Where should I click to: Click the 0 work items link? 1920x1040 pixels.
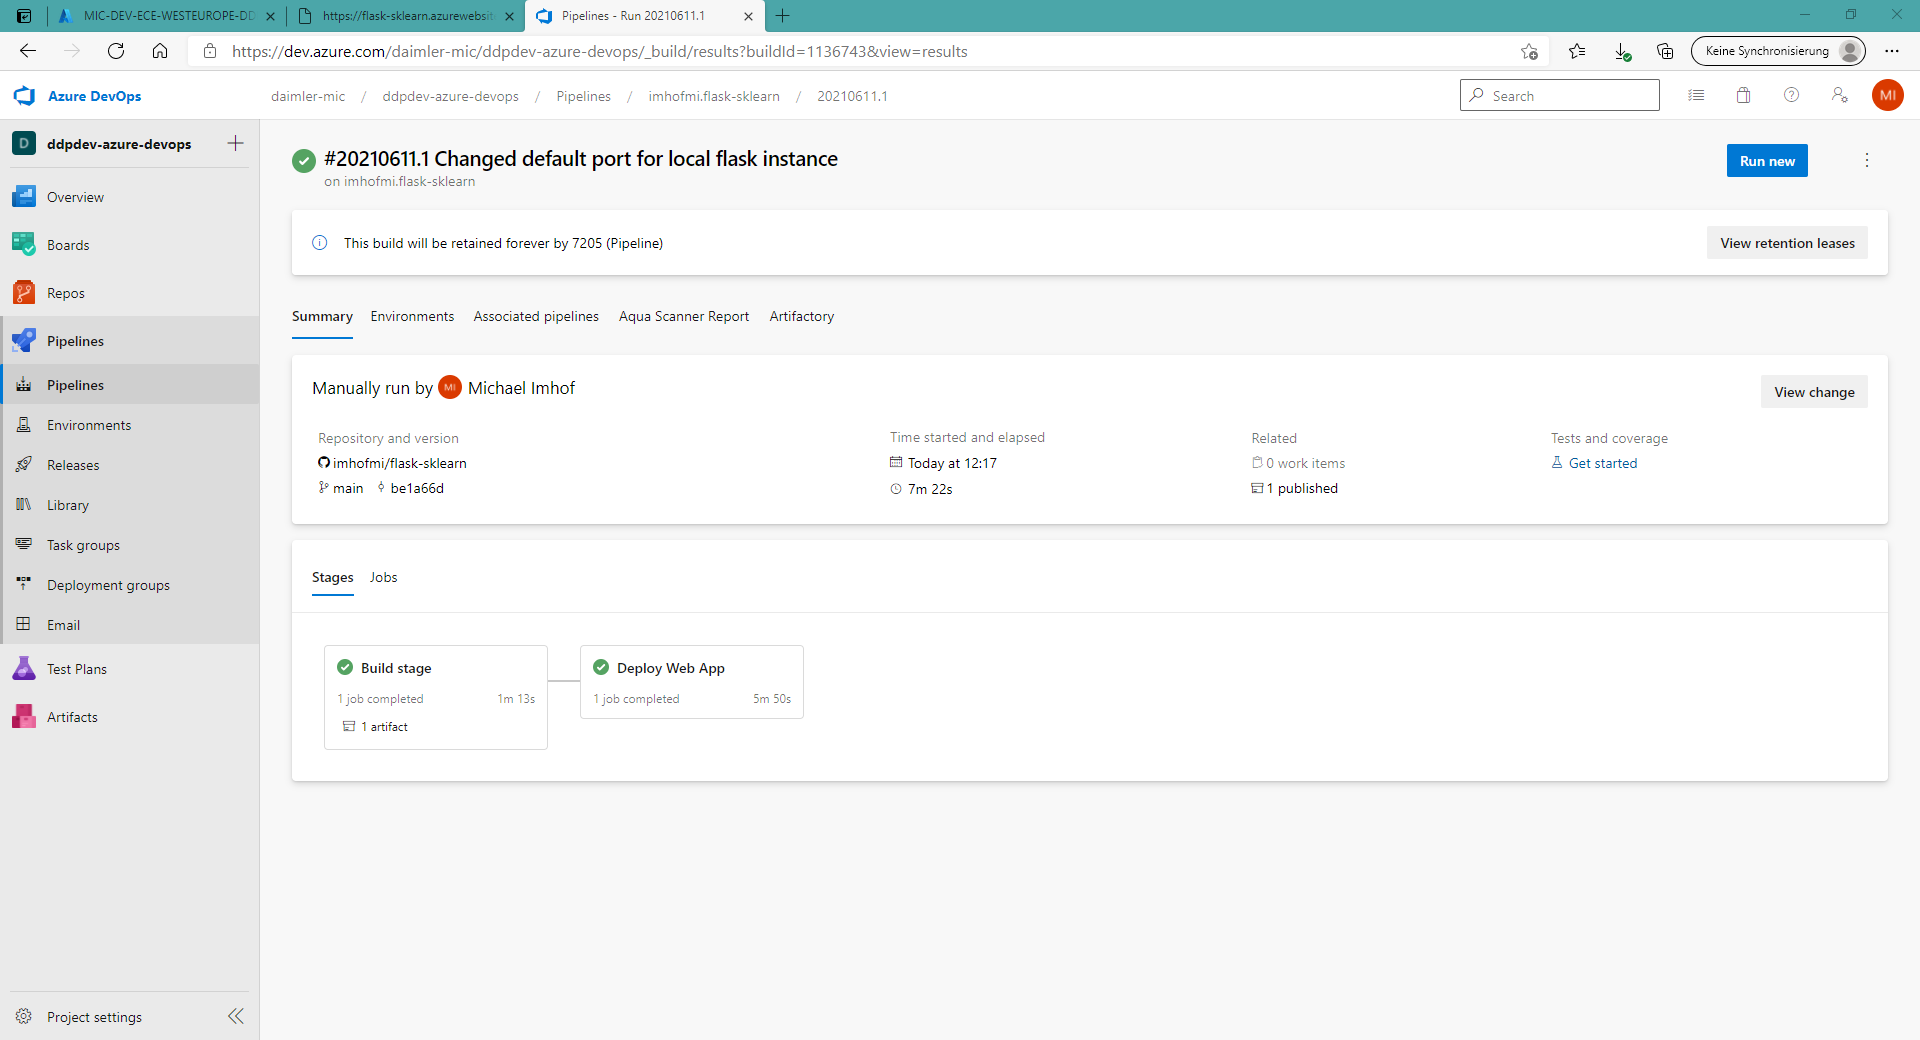[x=1305, y=463]
